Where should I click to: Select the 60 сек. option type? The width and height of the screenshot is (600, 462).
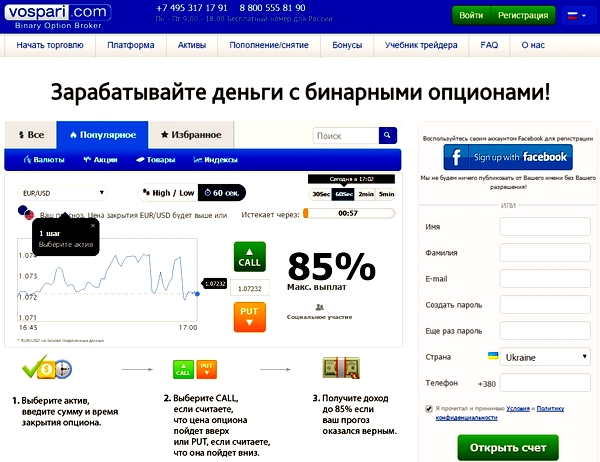pyautogui.click(x=221, y=193)
